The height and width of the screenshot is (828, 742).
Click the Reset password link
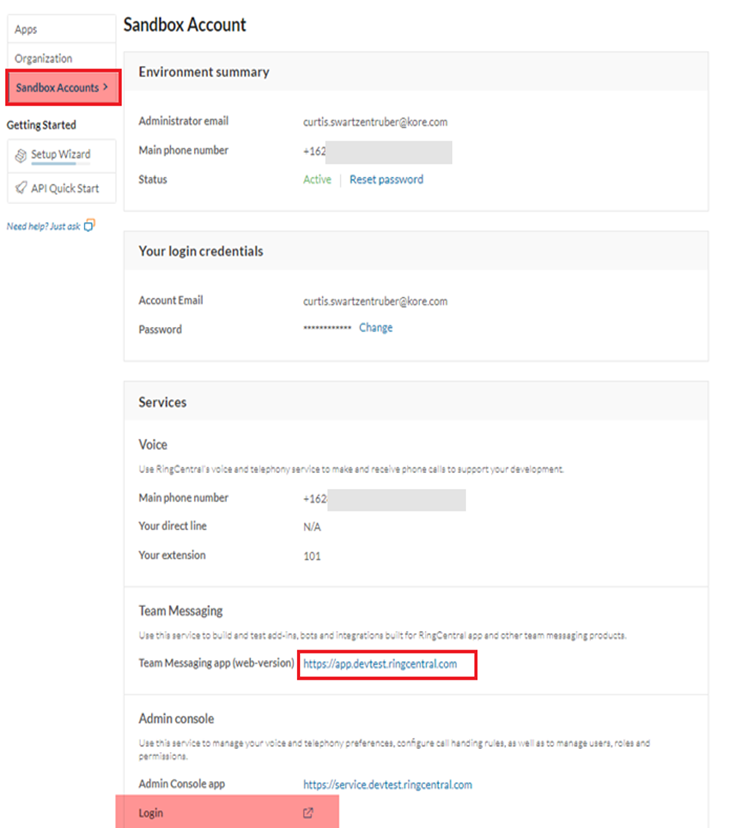tap(386, 180)
